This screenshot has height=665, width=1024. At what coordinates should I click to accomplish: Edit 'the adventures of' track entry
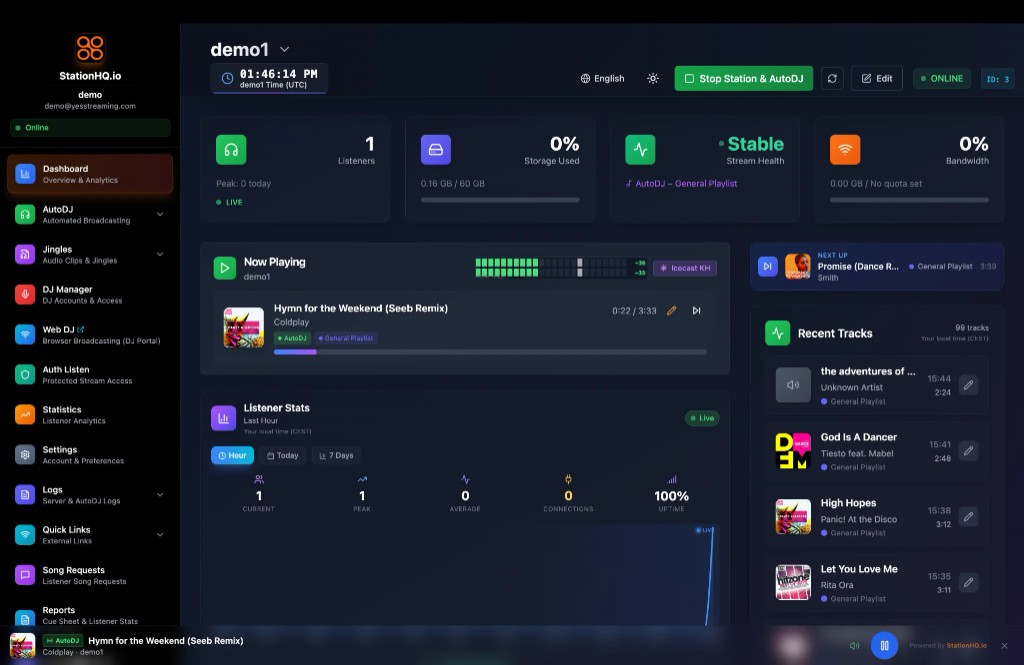(x=968, y=385)
